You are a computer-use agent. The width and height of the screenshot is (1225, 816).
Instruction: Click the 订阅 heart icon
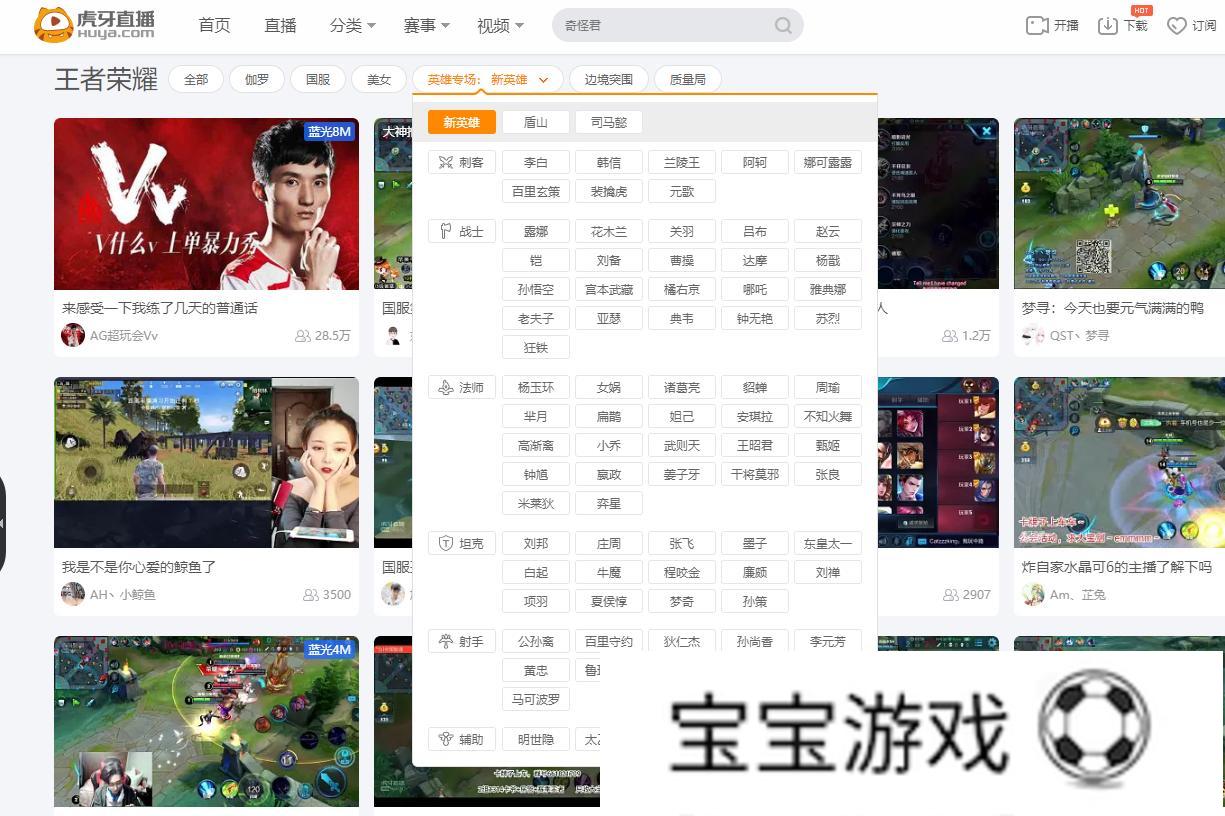[1177, 25]
